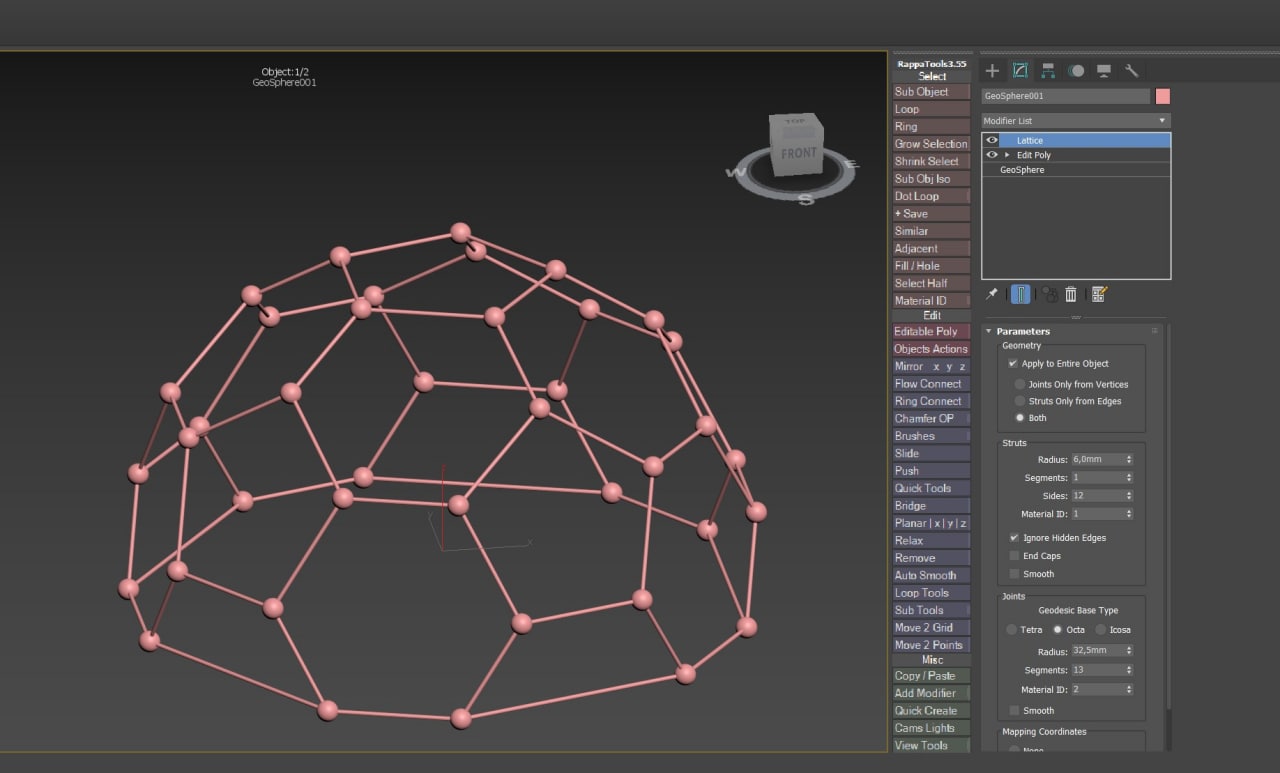Open the Motion panel icon
Screen dimensions: 1280x773
(1076, 70)
